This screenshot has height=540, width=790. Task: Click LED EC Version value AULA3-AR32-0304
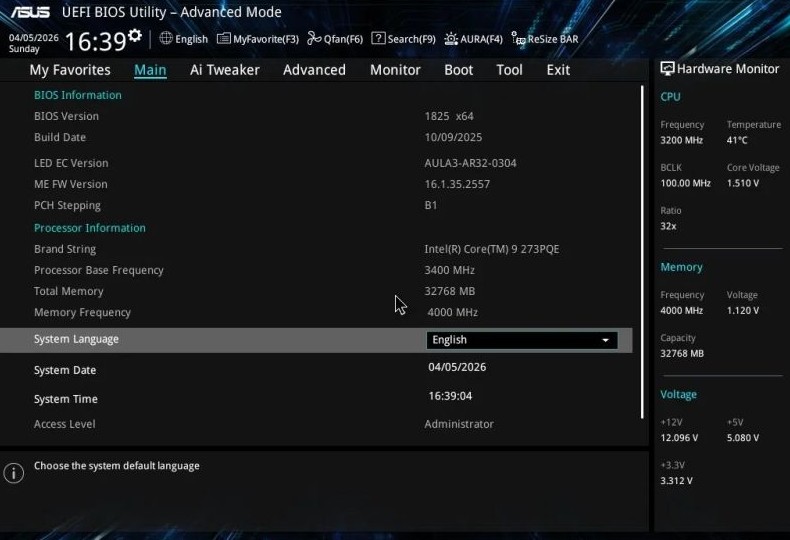pyautogui.click(x=470, y=163)
